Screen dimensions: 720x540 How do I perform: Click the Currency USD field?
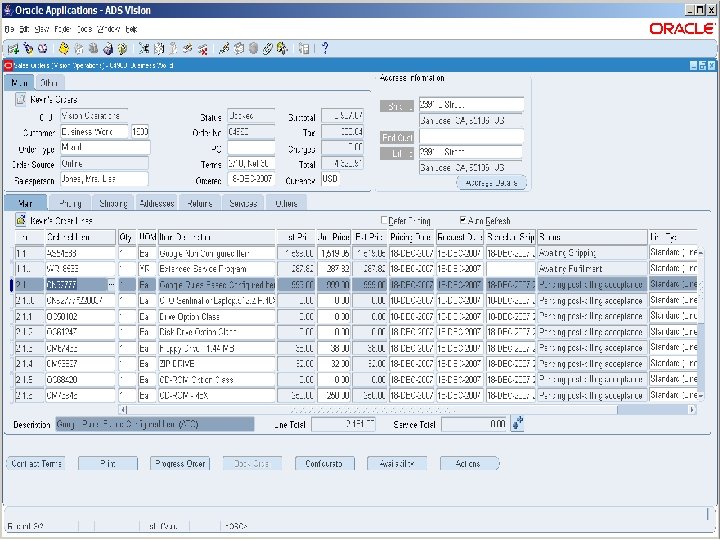[330, 179]
